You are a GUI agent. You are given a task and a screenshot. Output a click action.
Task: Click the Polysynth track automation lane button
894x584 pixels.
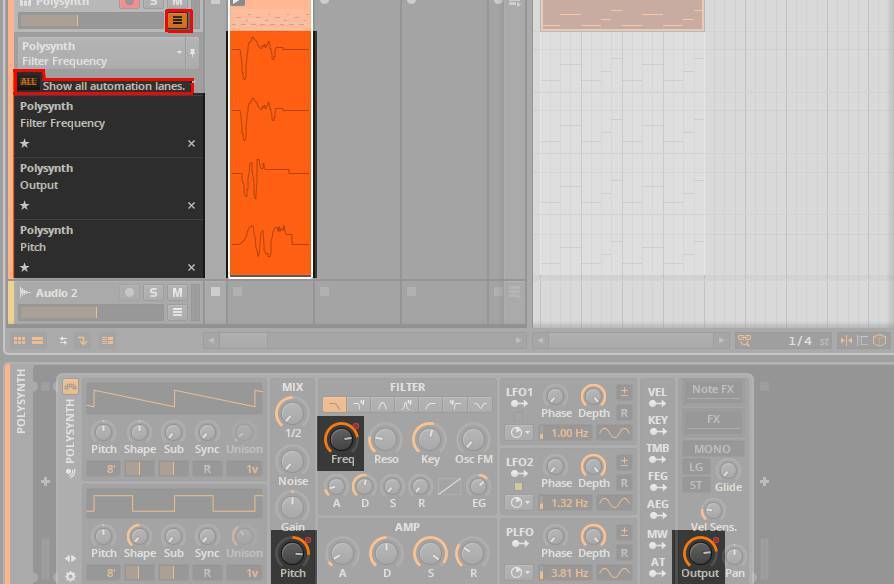(x=178, y=20)
